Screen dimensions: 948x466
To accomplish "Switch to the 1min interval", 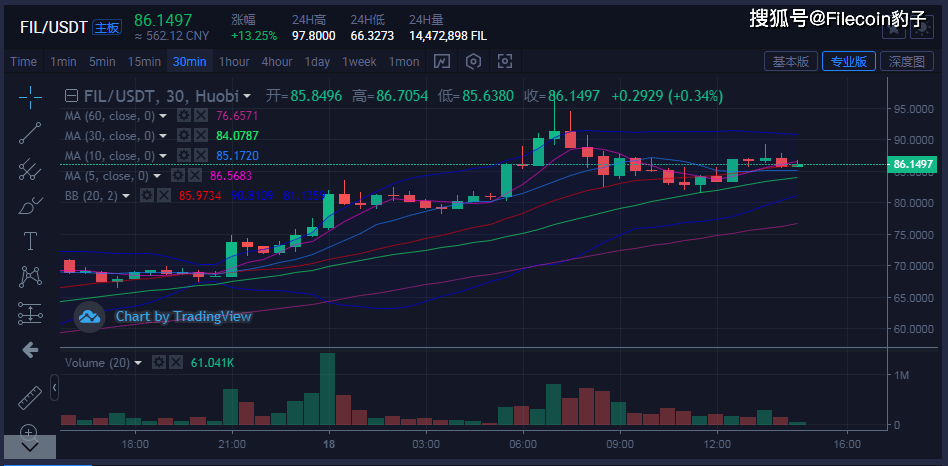I will click(63, 62).
